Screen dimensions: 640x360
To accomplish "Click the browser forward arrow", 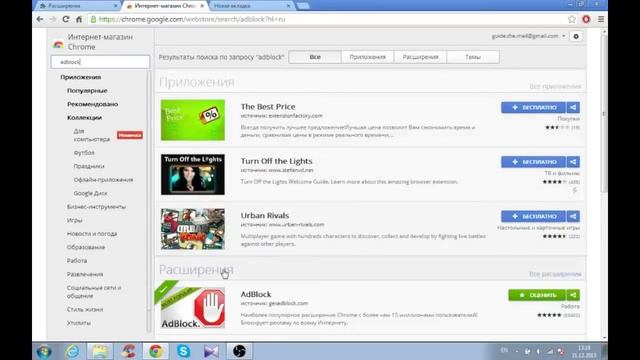I will pos(53,19).
